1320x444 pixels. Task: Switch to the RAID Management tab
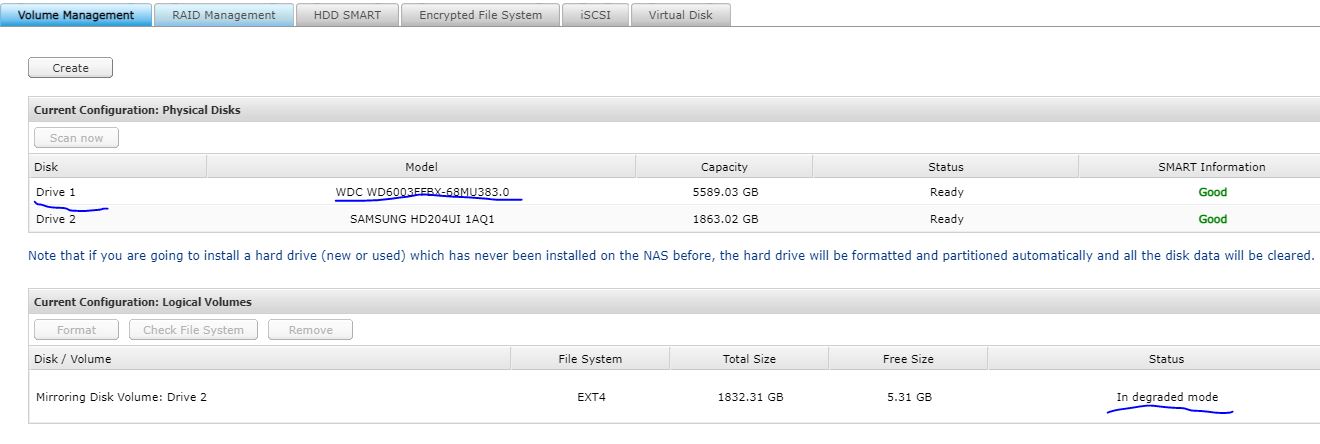click(x=224, y=15)
